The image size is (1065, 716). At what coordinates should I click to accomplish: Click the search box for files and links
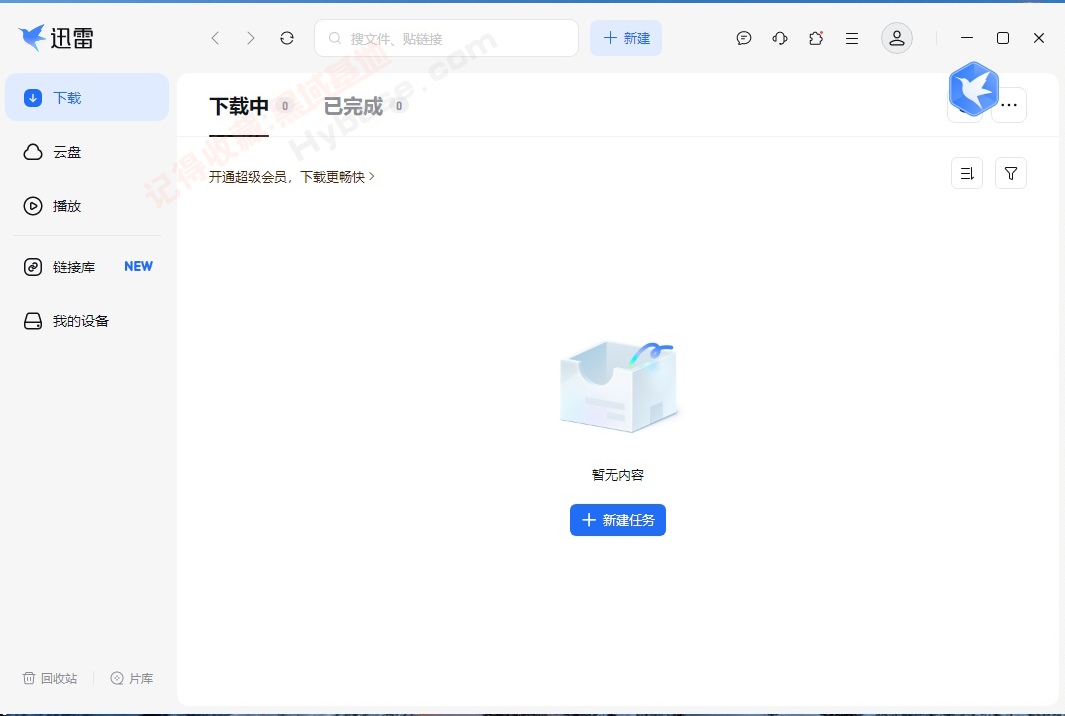(446, 38)
